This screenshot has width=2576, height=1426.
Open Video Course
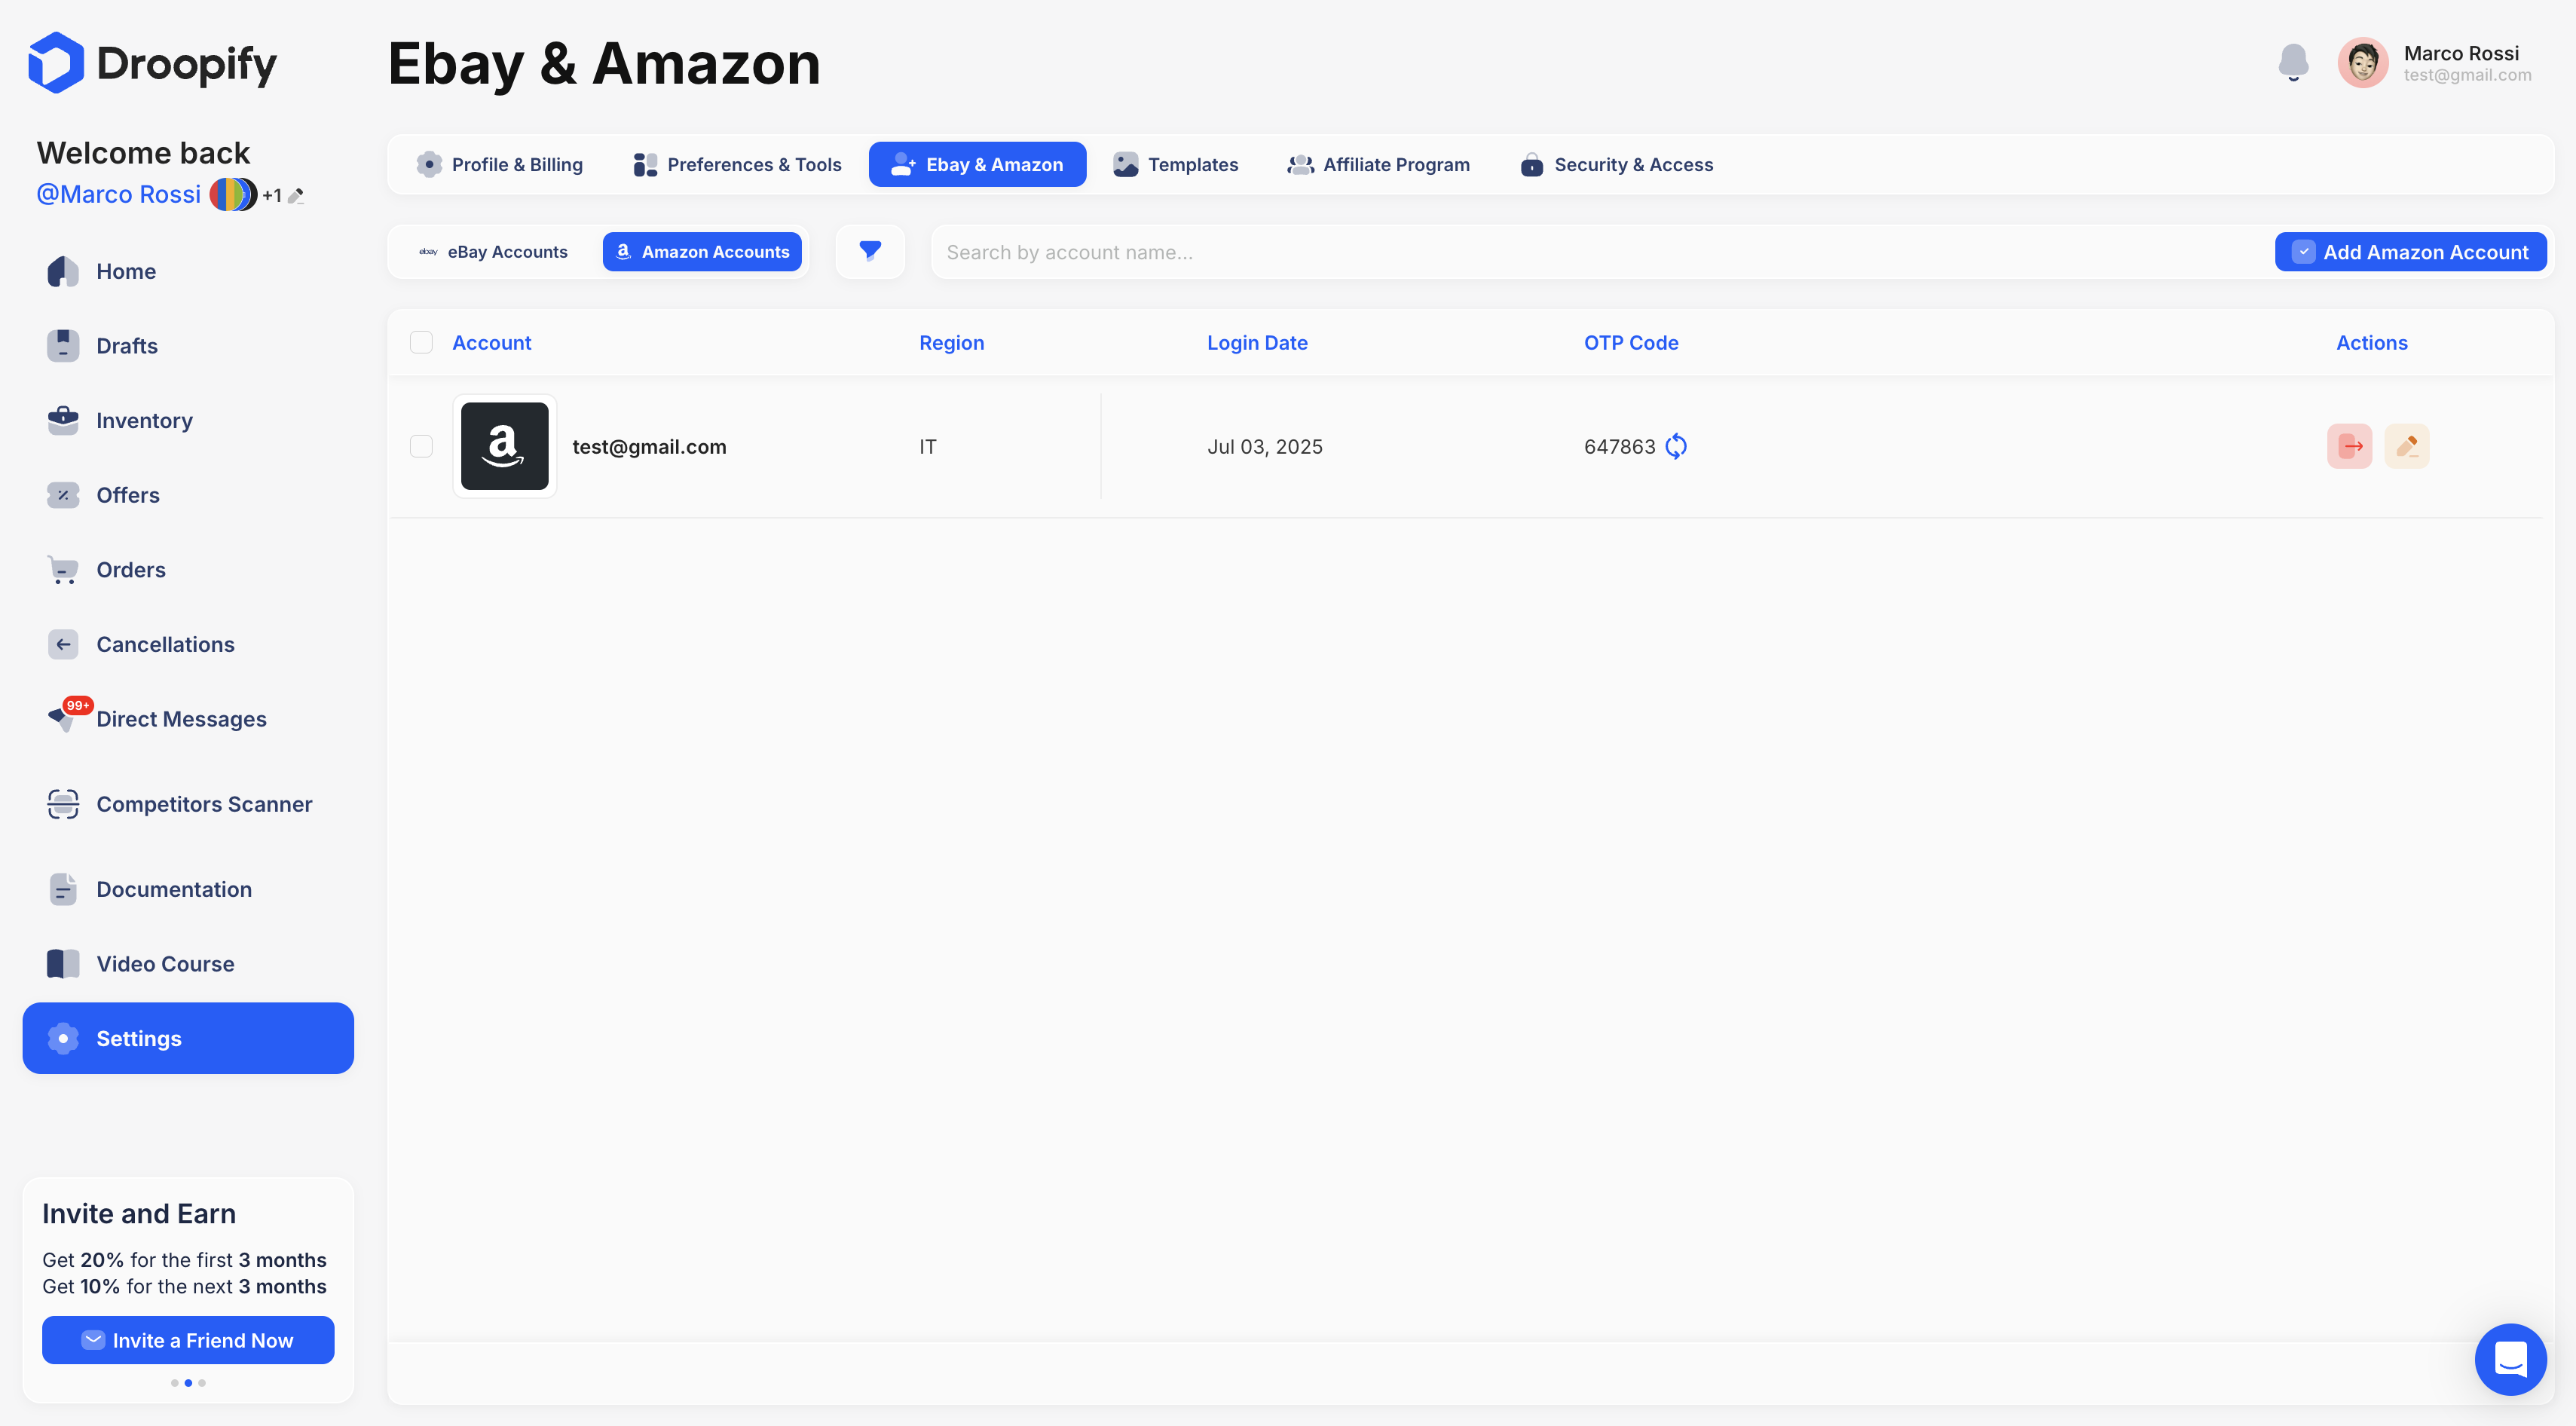(188, 964)
